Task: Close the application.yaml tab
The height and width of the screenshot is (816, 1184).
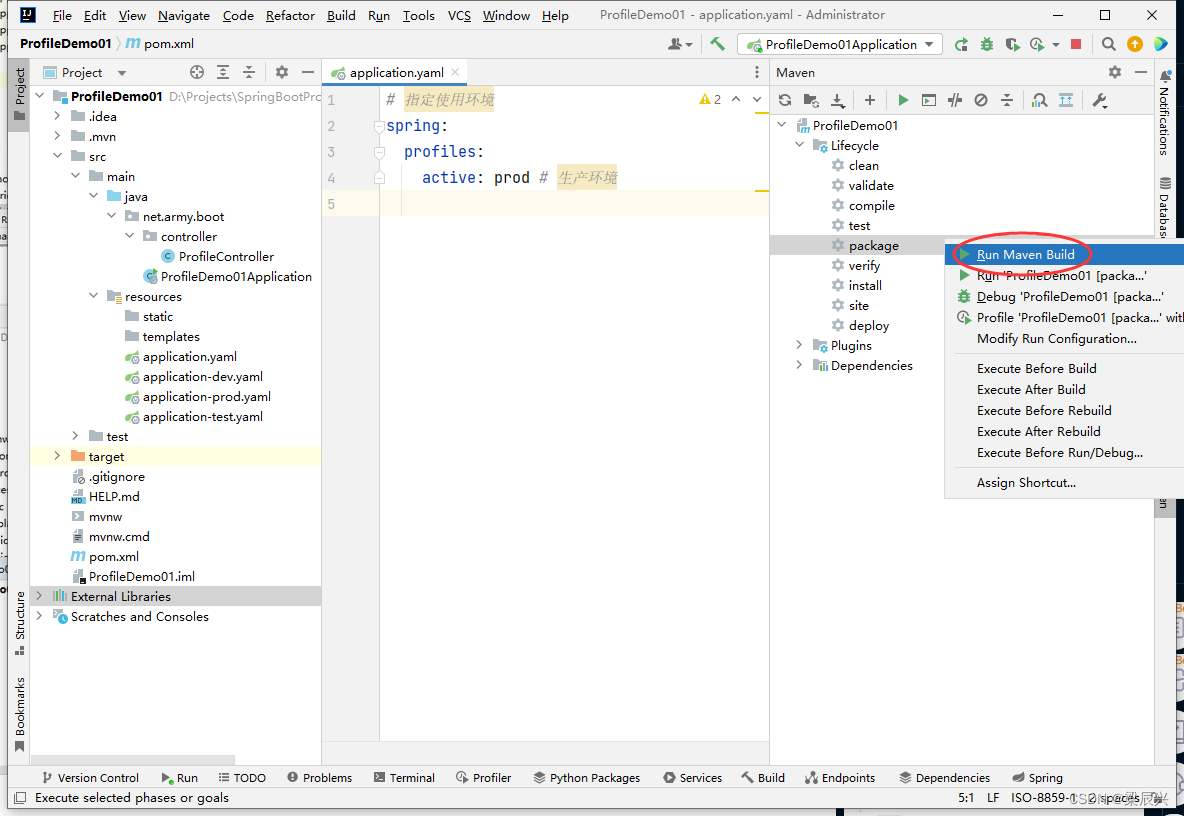Action: [455, 72]
